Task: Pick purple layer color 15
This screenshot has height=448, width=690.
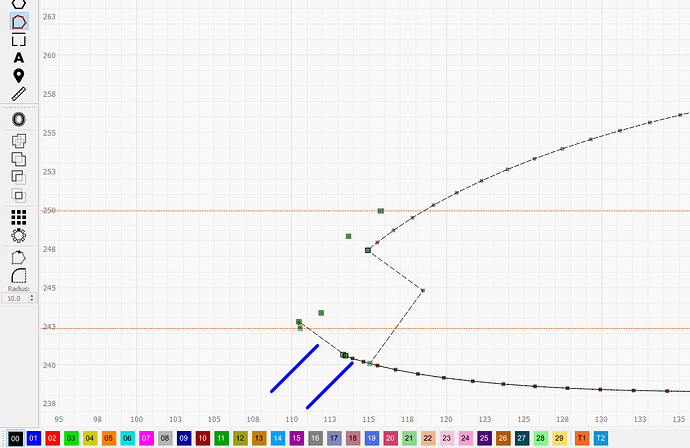Action: (x=297, y=438)
